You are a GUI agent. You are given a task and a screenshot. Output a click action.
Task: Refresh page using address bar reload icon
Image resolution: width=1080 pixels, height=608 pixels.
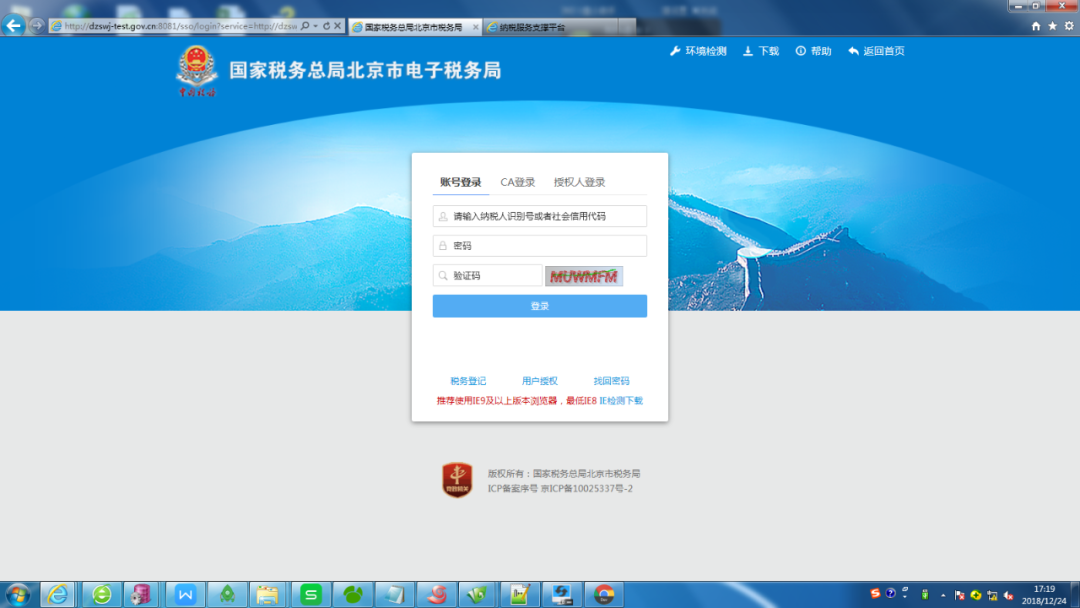326,25
